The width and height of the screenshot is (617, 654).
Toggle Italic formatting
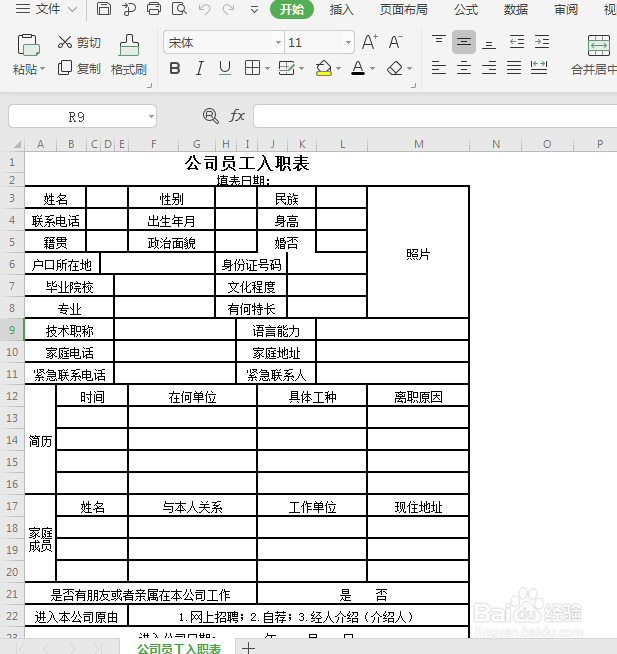pos(200,68)
